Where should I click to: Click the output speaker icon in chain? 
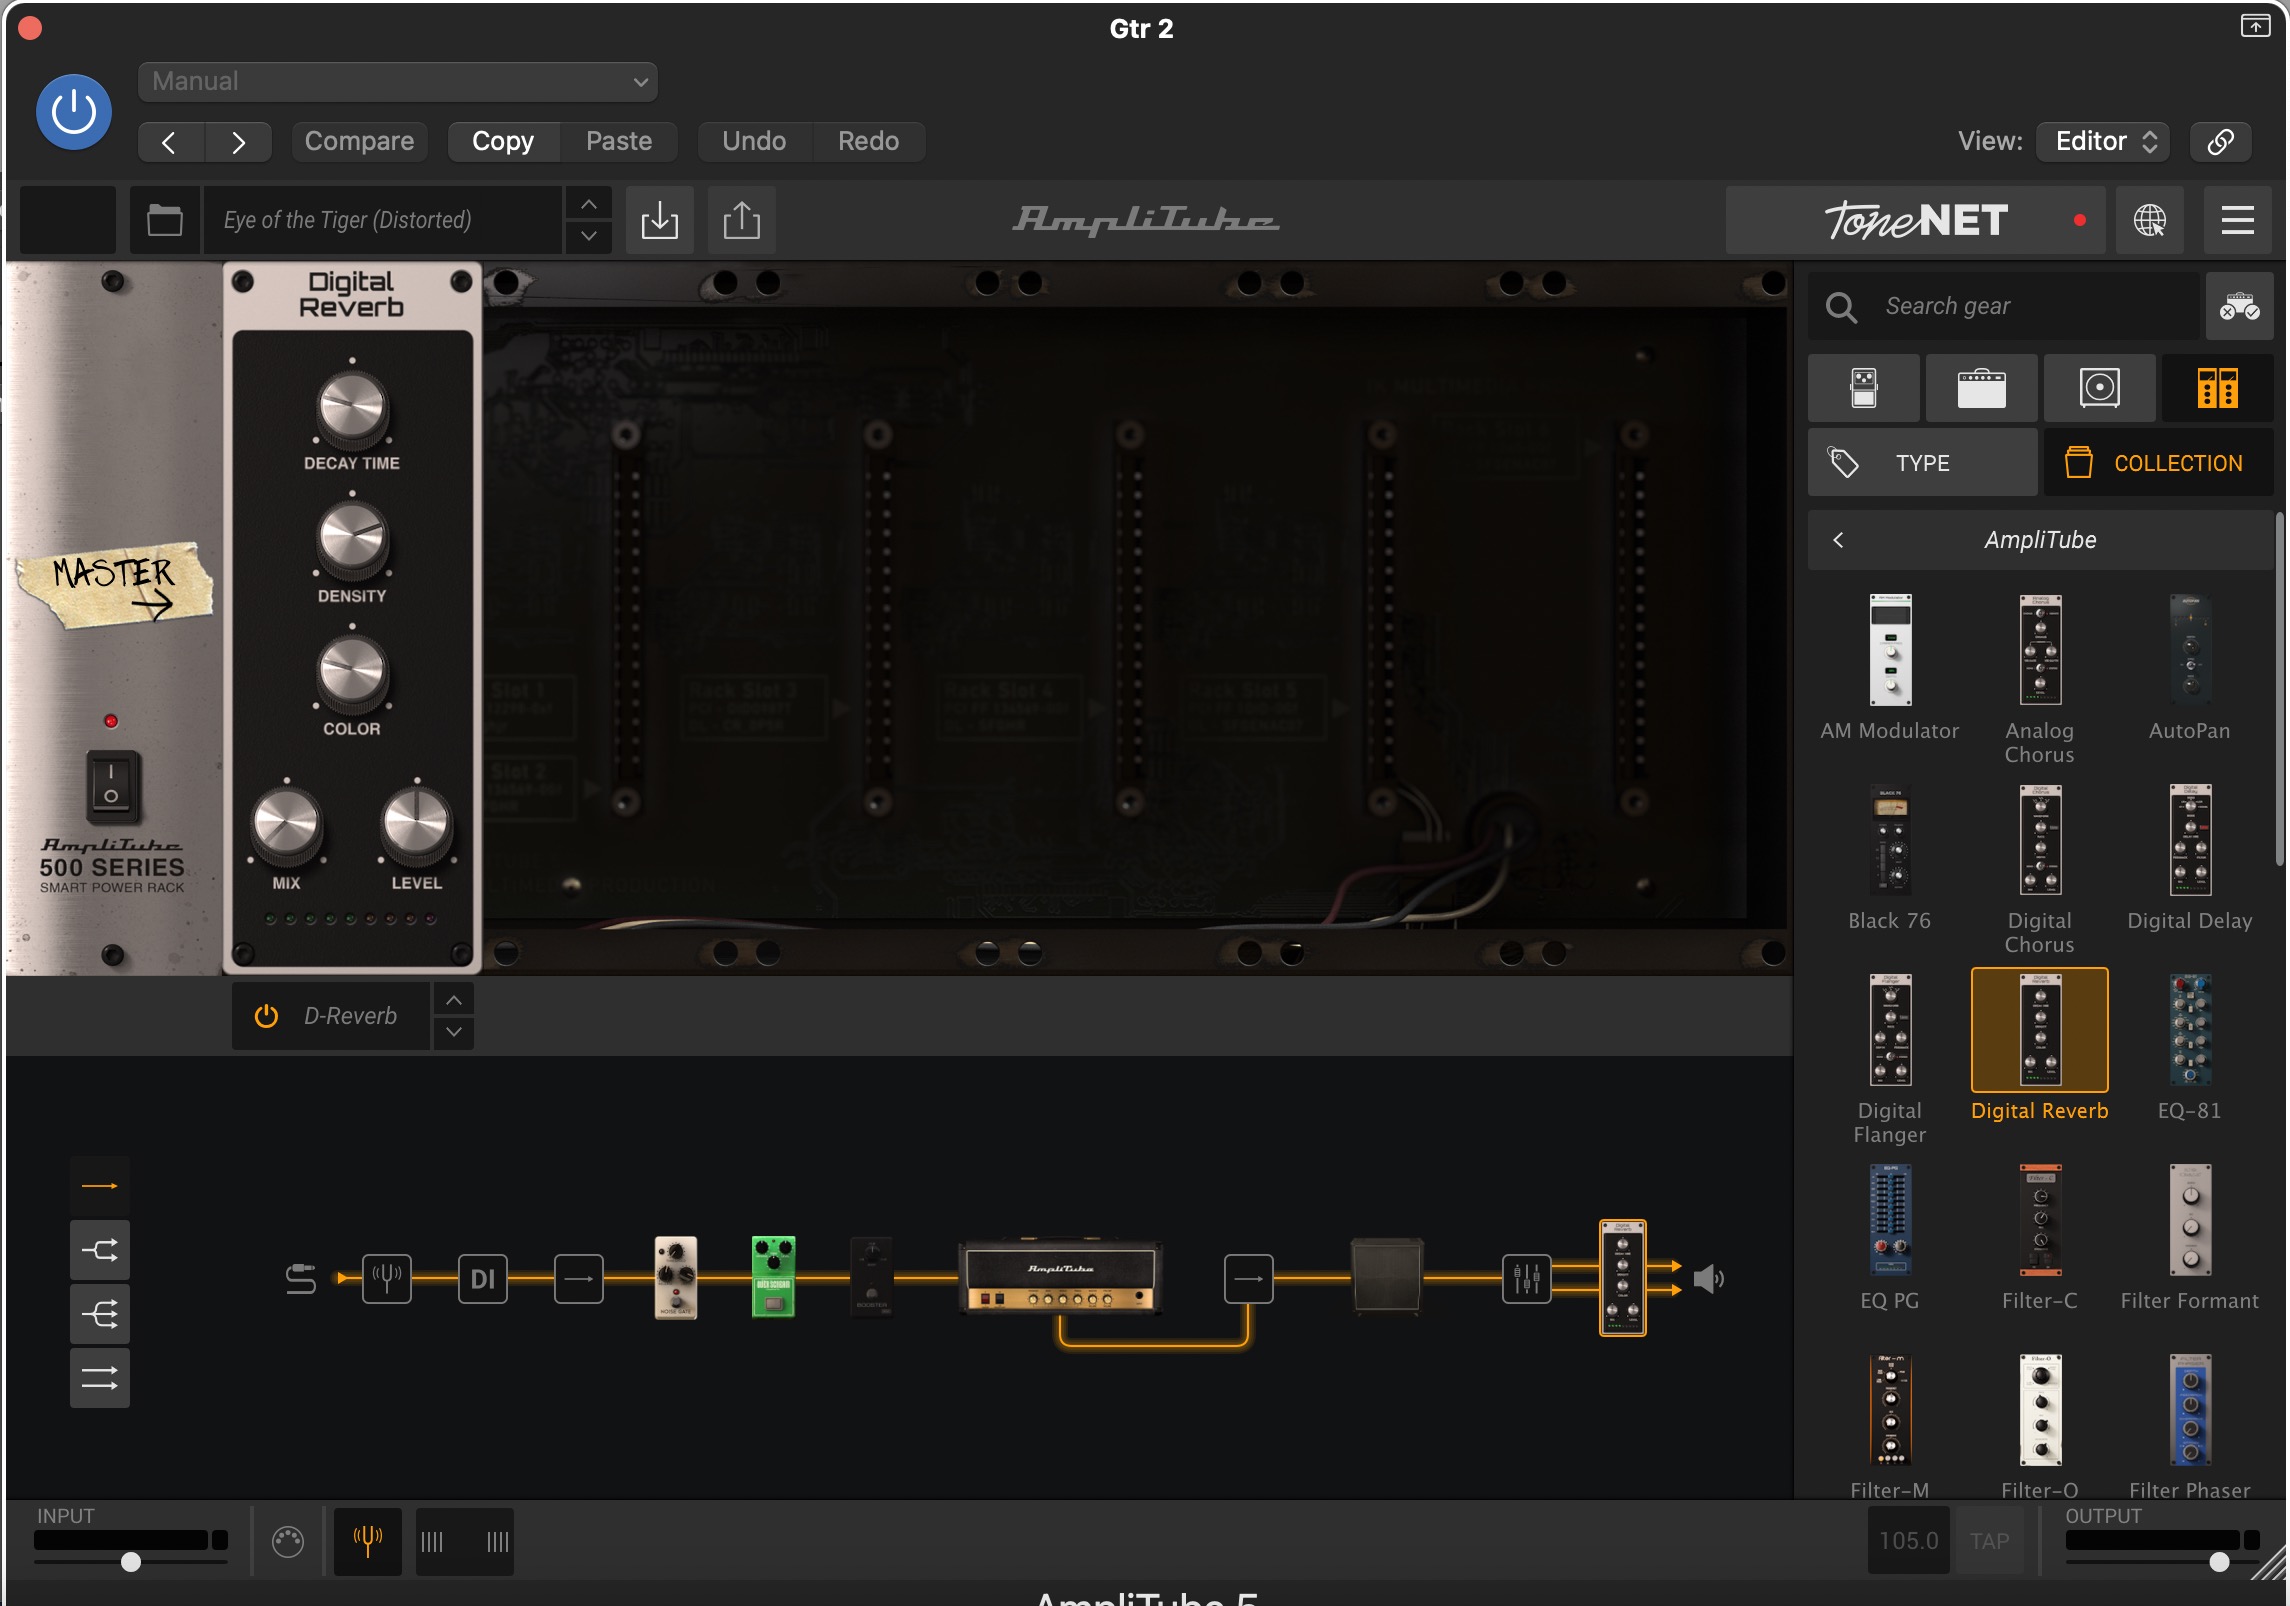[1709, 1278]
